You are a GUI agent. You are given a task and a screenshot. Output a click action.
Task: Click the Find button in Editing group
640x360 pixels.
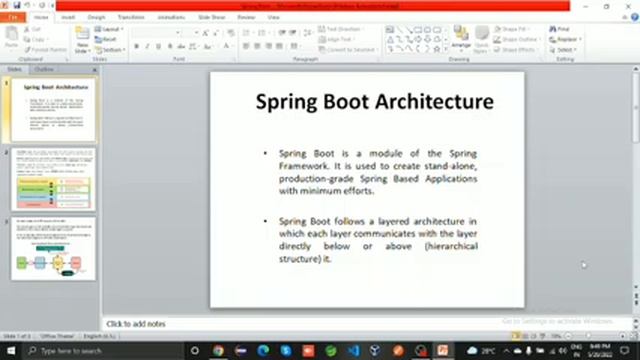(x=560, y=29)
